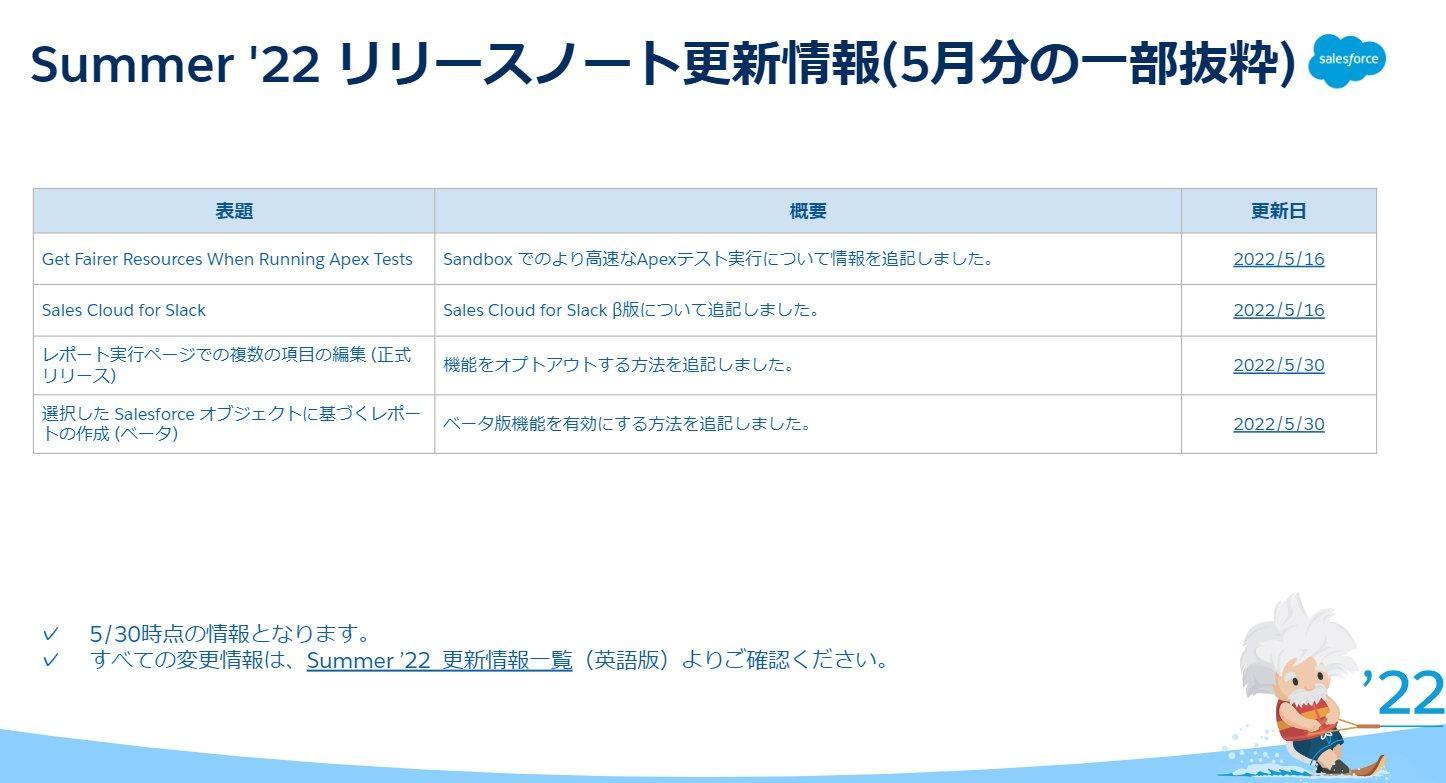Open the Summer '22 更新情報一覧 link

click(x=439, y=660)
